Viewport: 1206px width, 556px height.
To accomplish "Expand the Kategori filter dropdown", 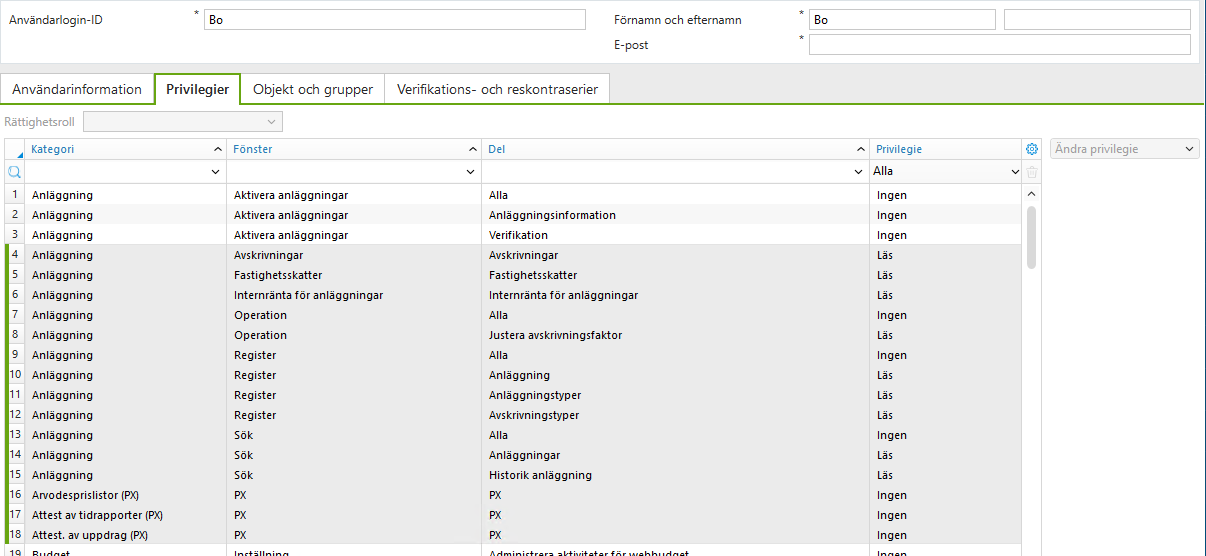I will coord(216,172).
